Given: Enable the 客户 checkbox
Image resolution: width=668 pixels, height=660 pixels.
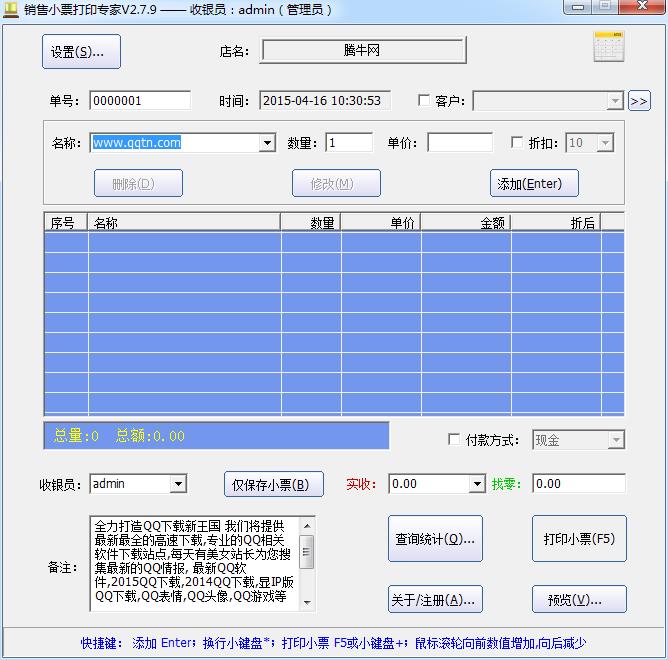Looking at the screenshot, I should tap(424, 101).
